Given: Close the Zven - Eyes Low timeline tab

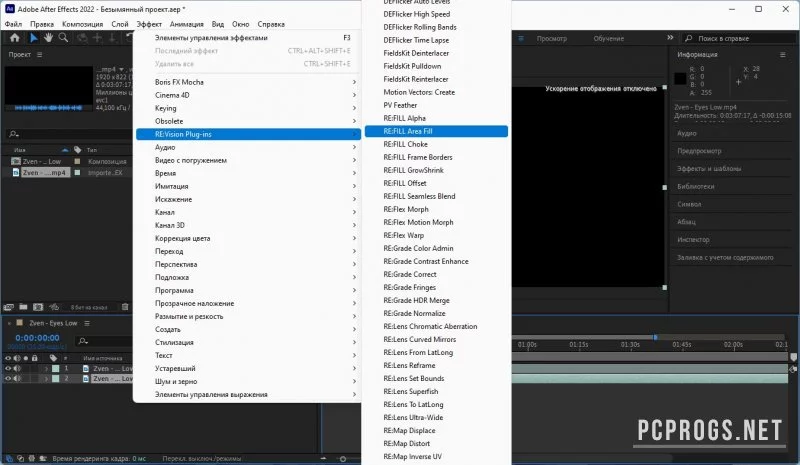Looking at the screenshot, I should click(x=9, y=324).
